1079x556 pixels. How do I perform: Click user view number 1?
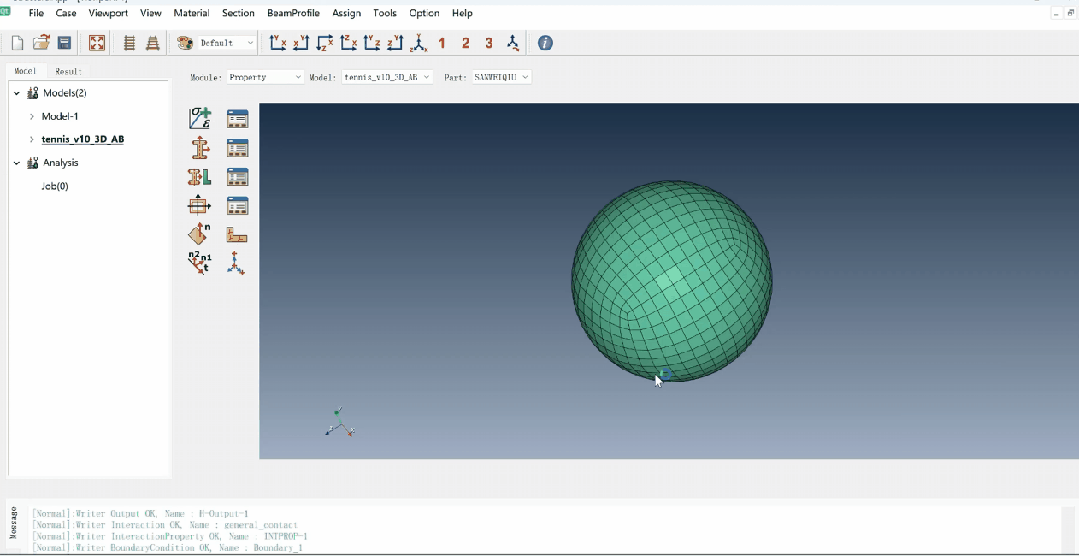442,43
